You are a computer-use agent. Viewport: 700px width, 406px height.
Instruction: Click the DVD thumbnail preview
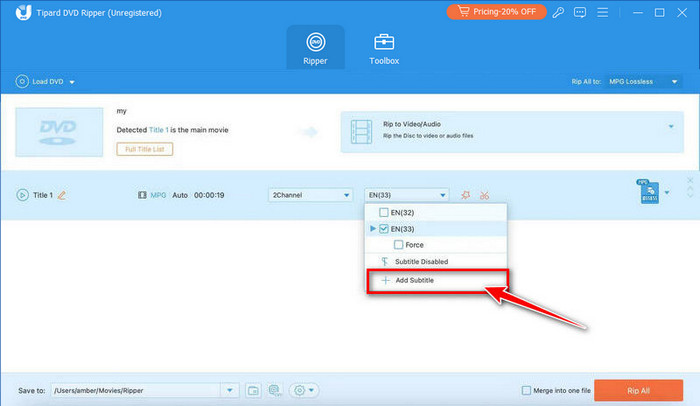pyautogui.click(x=59, y=132)
